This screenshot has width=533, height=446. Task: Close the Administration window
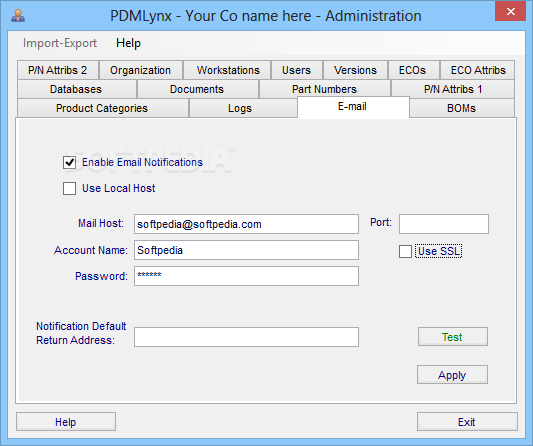(x=511, y=12)
